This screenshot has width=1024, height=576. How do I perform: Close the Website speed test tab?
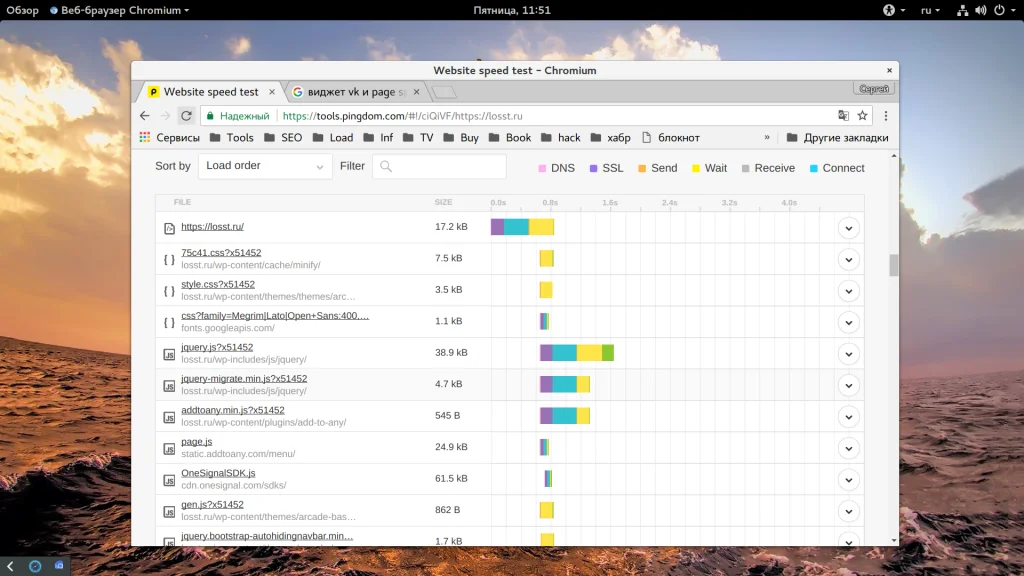pos(272,92)
